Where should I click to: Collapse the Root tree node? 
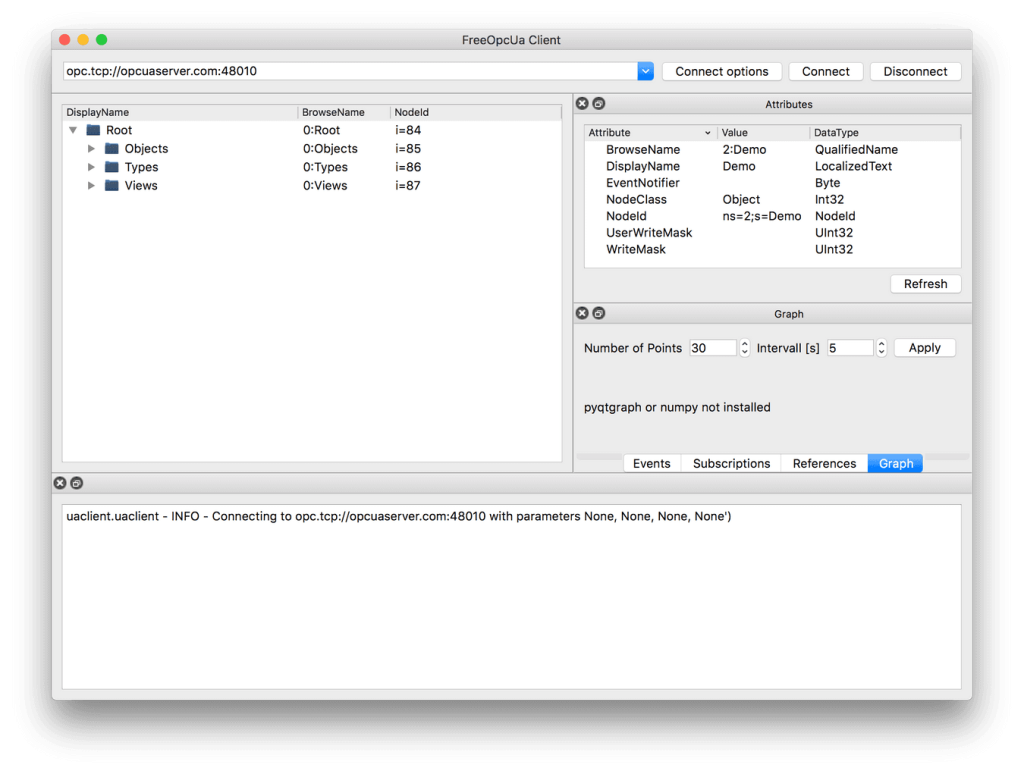pos(73,131)
